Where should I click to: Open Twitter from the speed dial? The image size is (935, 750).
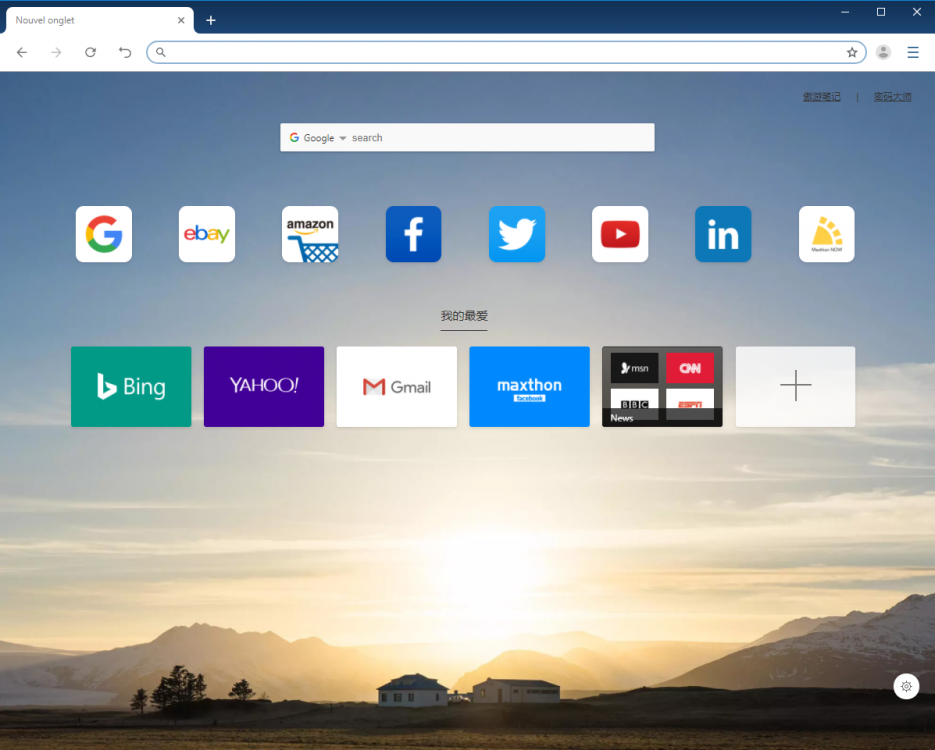516,234
